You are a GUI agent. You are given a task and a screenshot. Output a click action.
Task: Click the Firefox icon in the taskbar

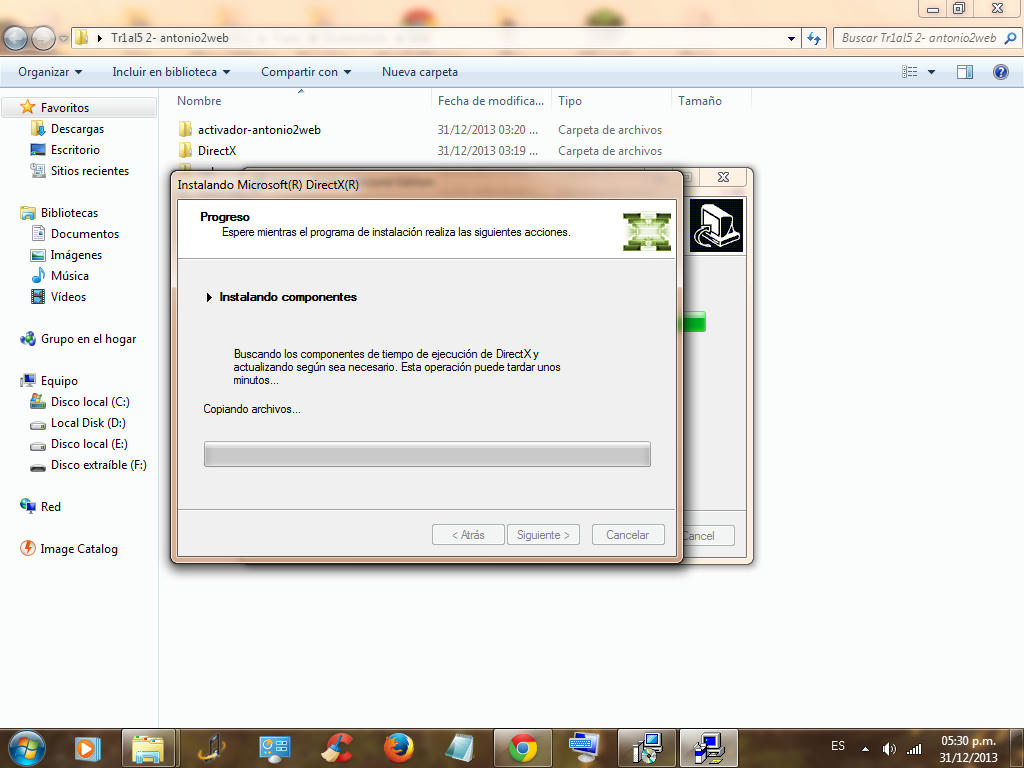pyautogui.click(x=398, y=747)
